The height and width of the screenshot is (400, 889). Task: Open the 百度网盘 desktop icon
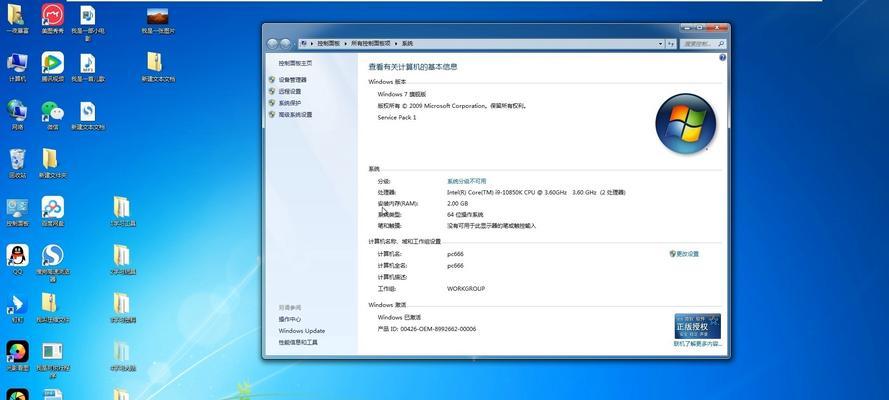tap(53, 212)
